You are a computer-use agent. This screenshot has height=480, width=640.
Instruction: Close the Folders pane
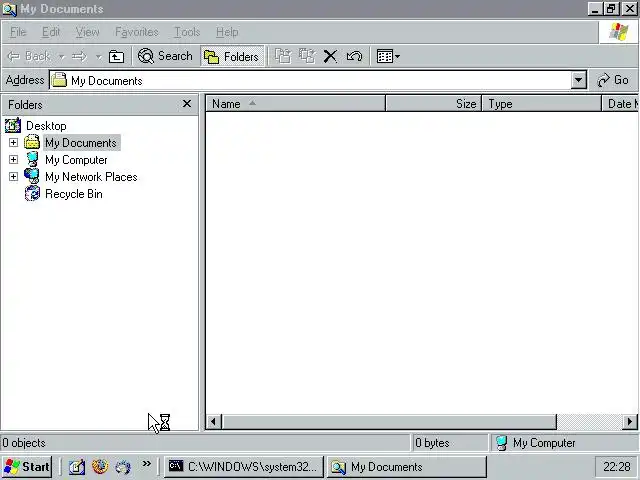click(187, 104)
